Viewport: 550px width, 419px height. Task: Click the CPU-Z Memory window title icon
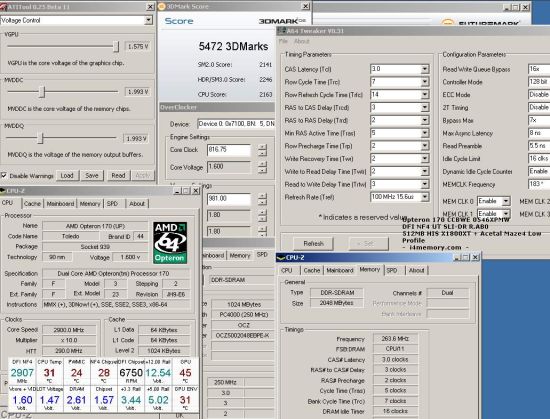(x=281, y=258)
